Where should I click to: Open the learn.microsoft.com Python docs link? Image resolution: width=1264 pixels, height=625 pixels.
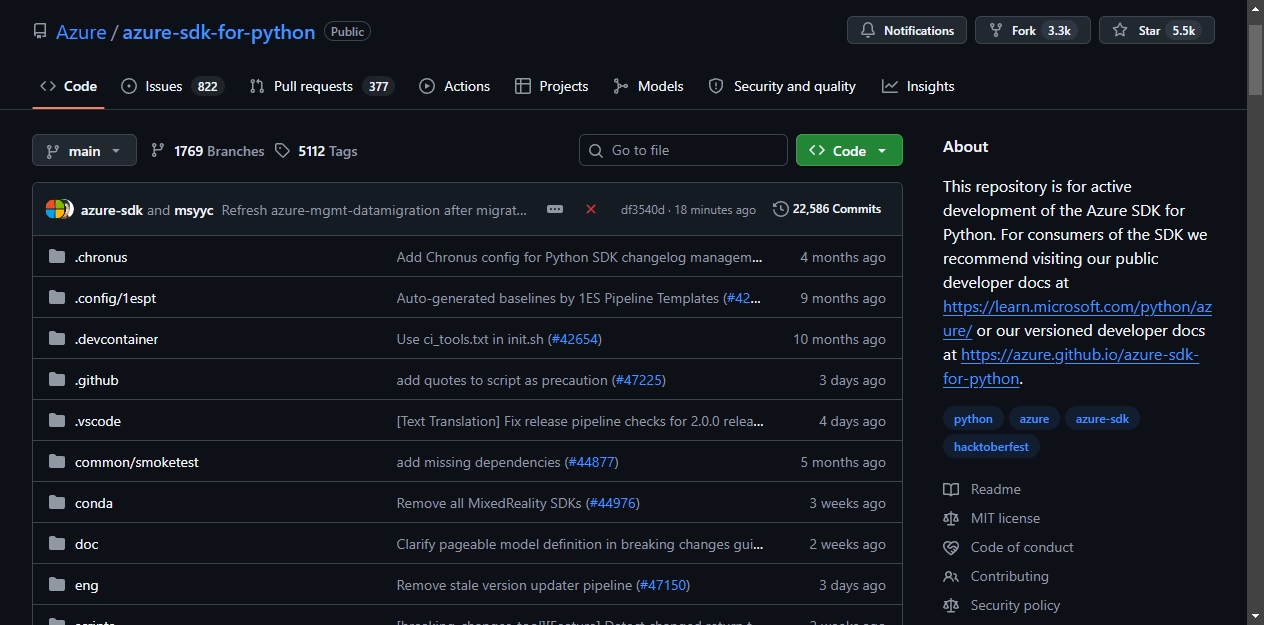[x=1077, y=318]
